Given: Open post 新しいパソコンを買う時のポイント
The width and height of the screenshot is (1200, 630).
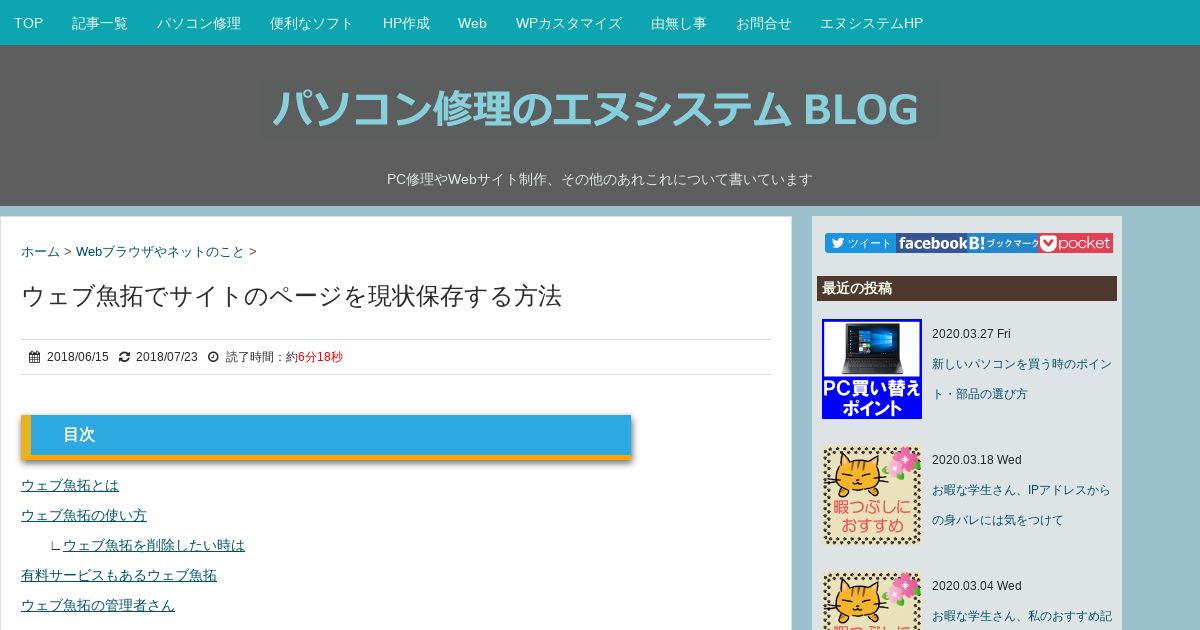Looking at the screenshot, I should coord(1022,379).
